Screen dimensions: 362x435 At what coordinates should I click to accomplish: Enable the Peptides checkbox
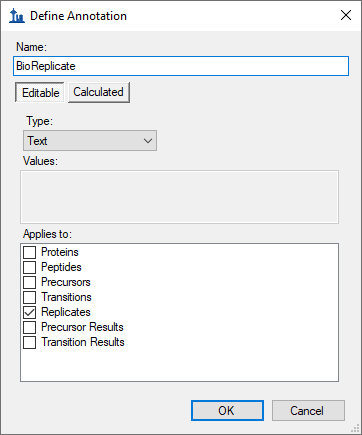click(x=29, y=267)
